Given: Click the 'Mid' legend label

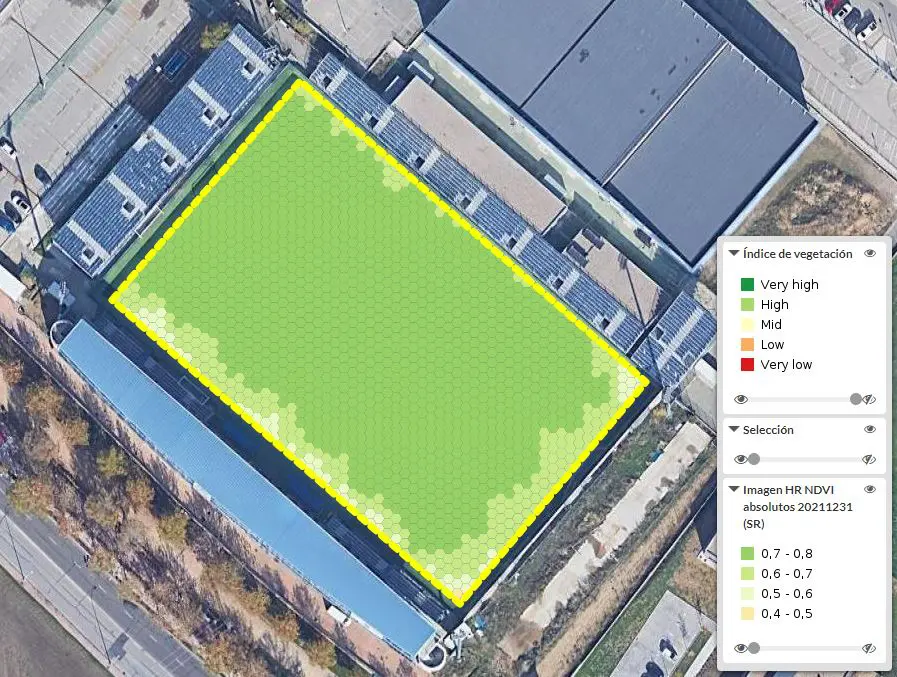Looking at the screenshot, I should 771,324.
